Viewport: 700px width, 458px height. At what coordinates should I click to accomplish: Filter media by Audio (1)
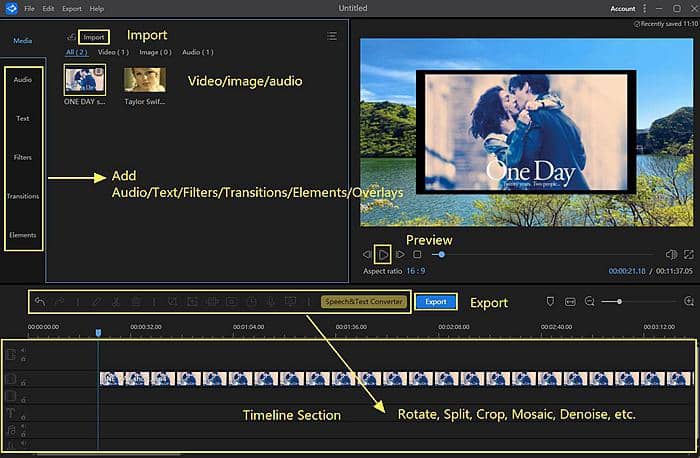tap(198, 52)
